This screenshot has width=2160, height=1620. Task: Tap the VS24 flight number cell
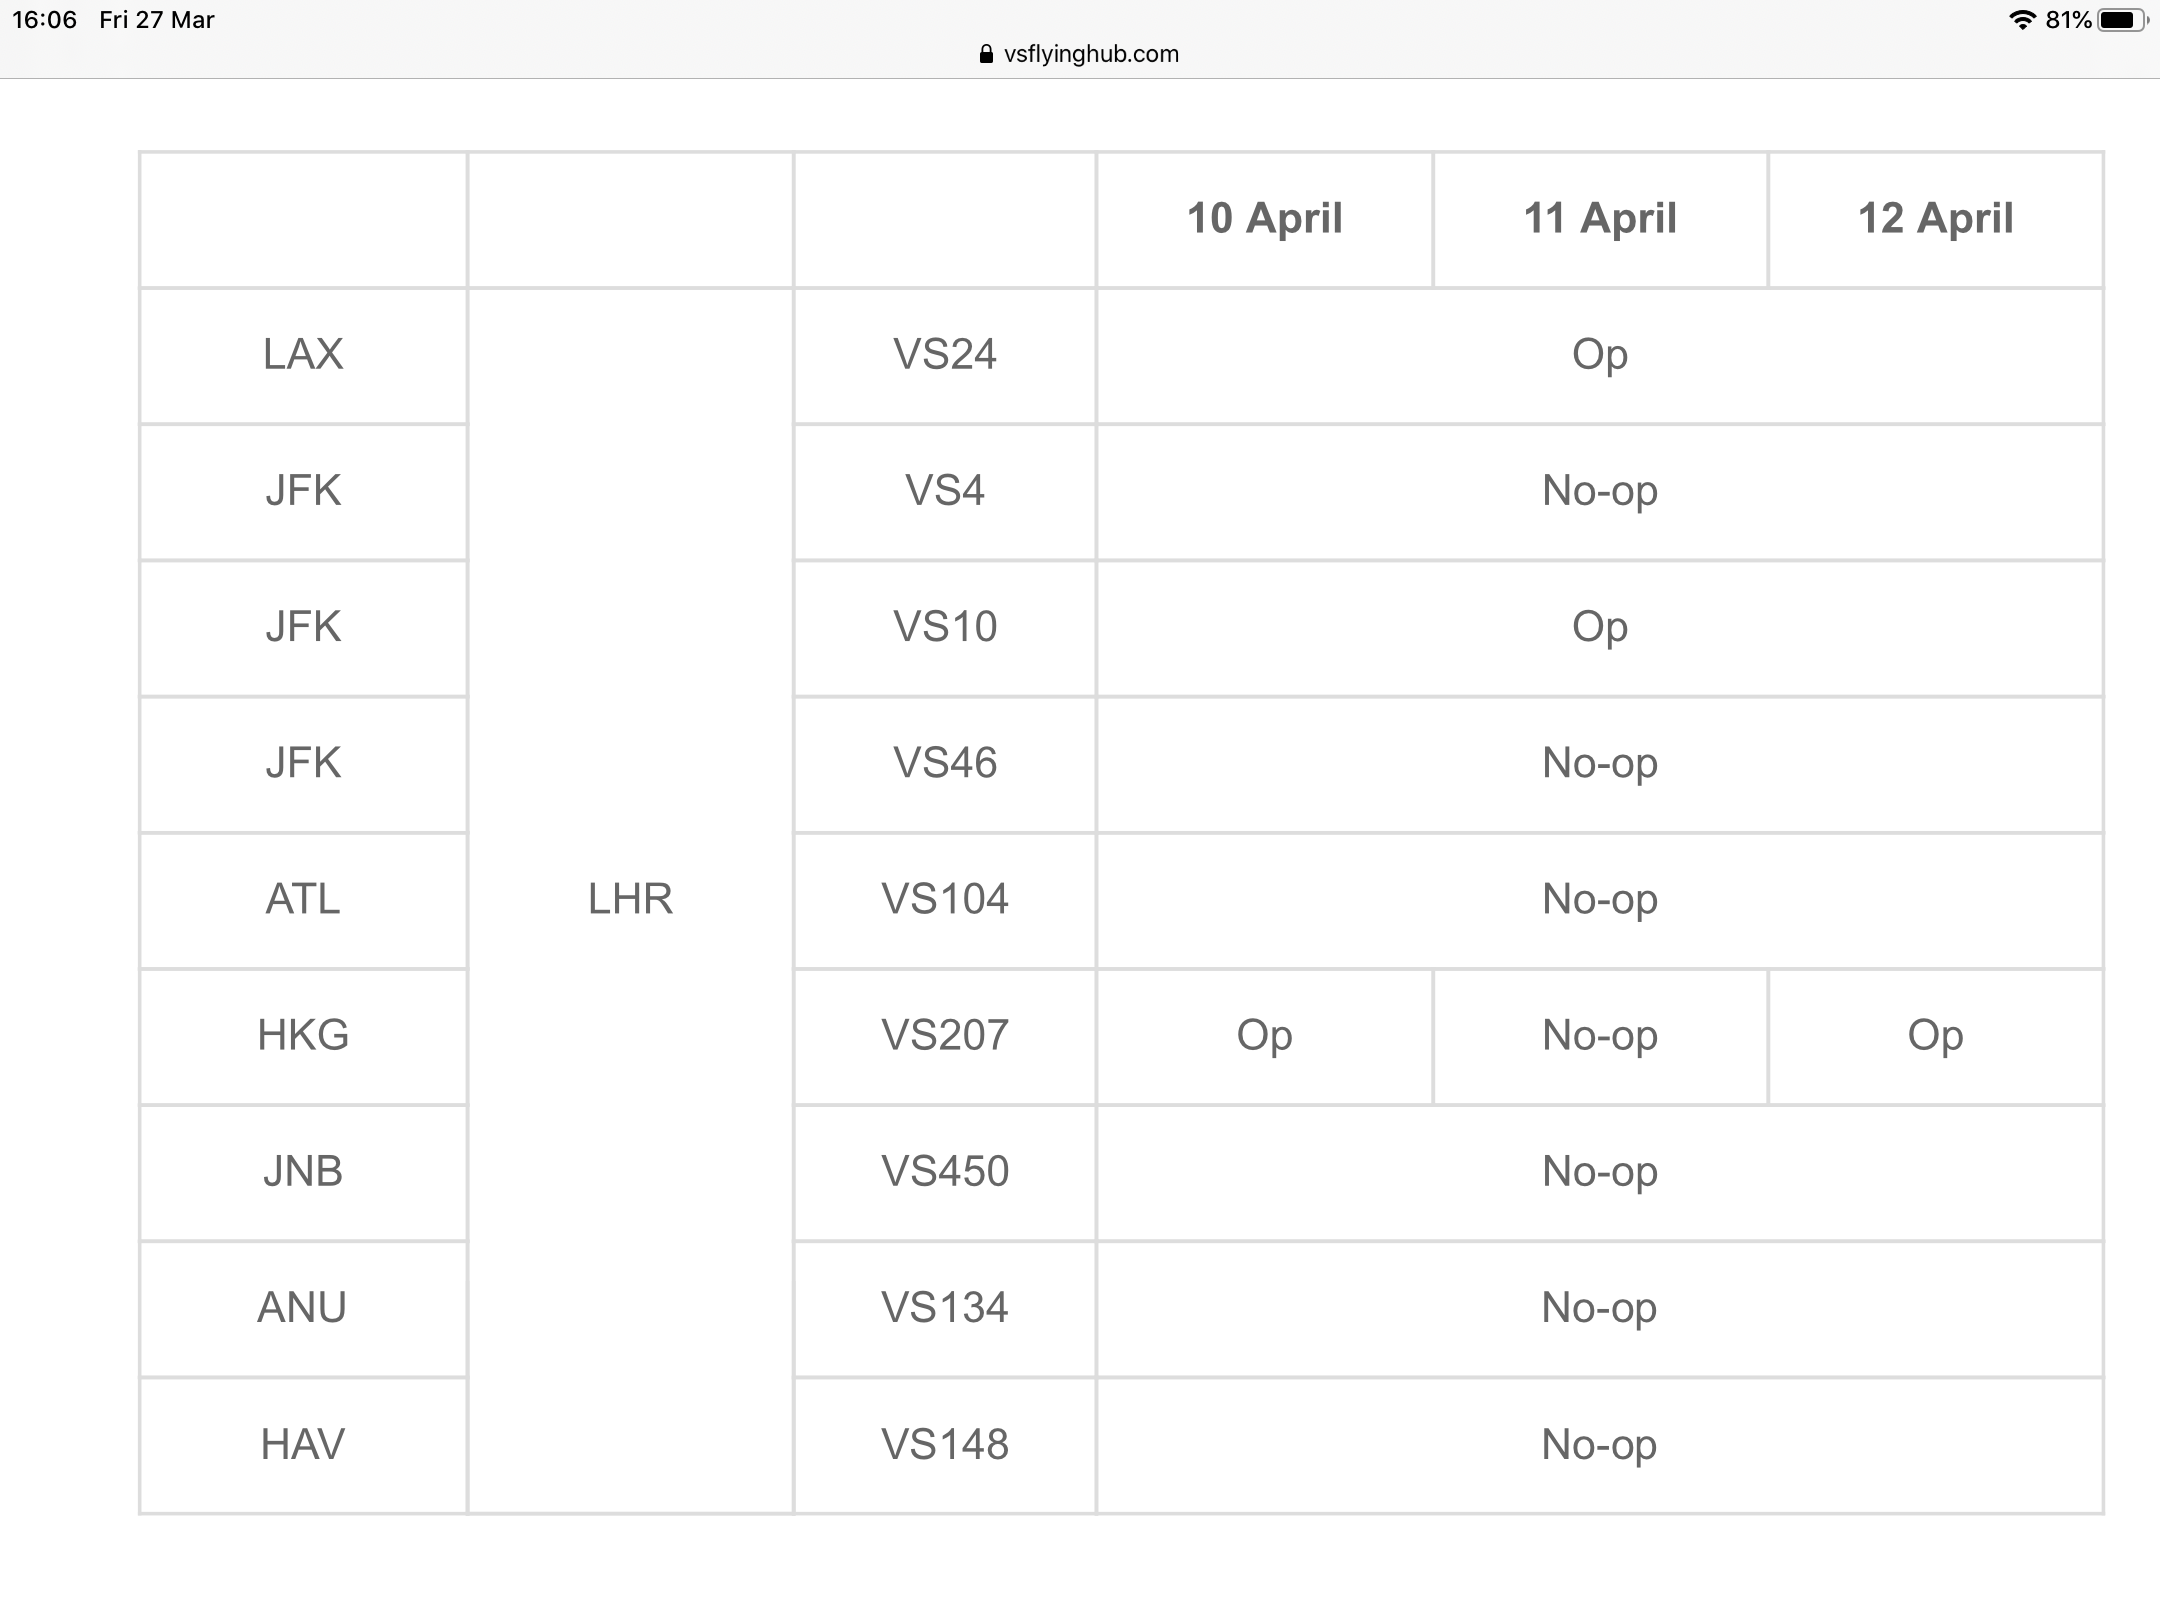tap(945, 355)
